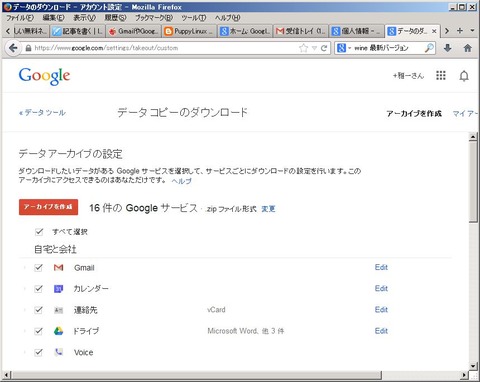This screenshot has width=480, height=382.
Task: Click the vertical scrollbar down arrow
Action: (473, 366)
